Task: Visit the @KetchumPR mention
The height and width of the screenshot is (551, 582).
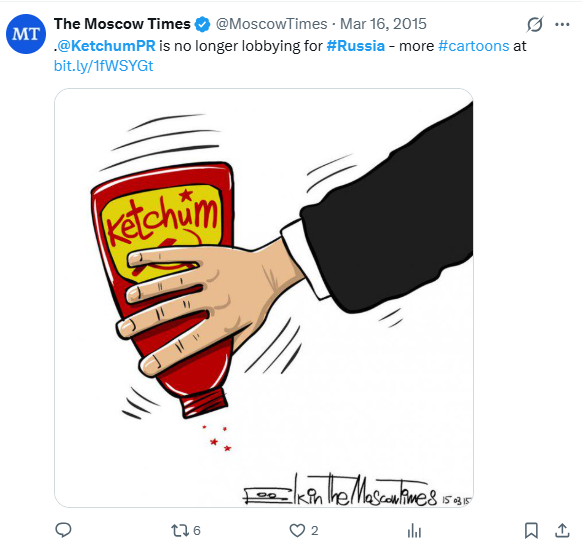Action: [x=106, y=46]
